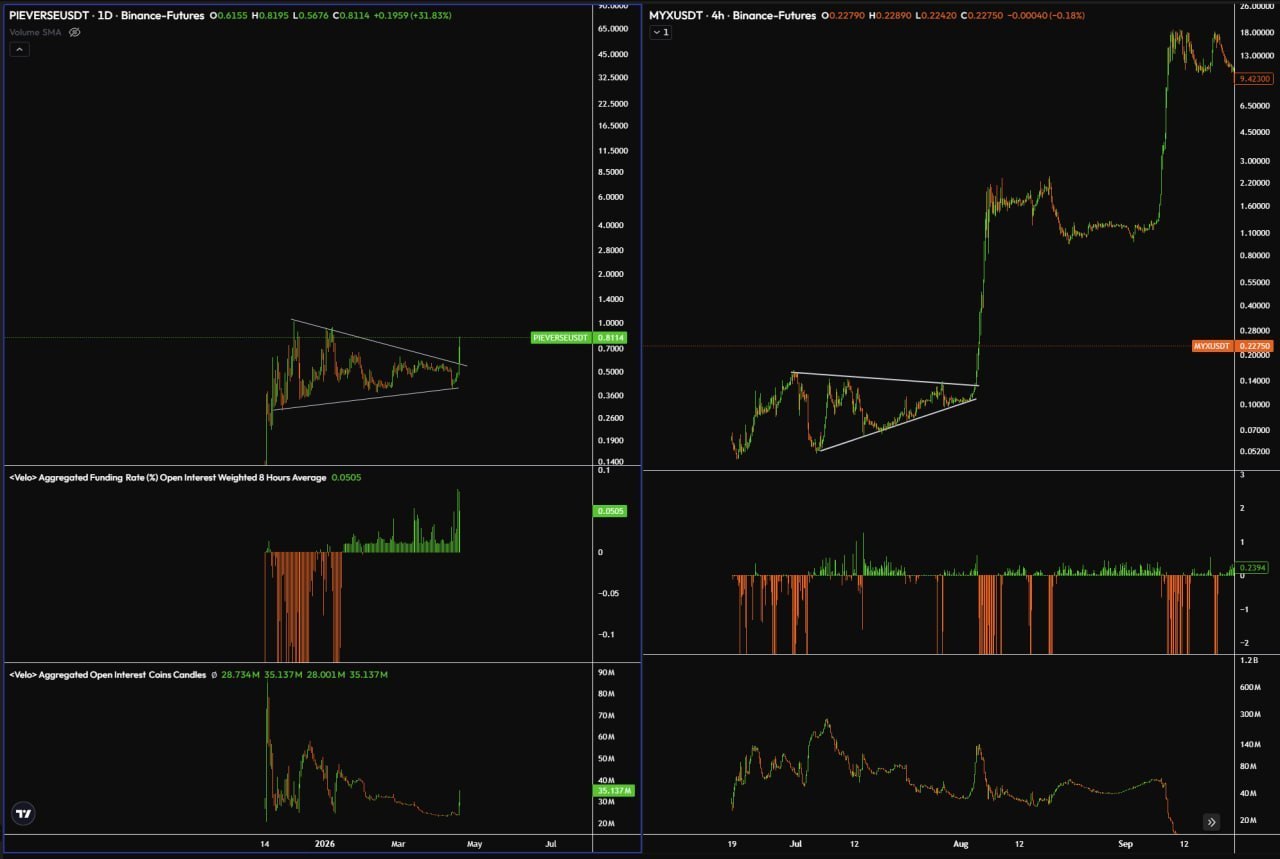Click the green 0.0505 funding rate value tag

(x=612, y=511)
